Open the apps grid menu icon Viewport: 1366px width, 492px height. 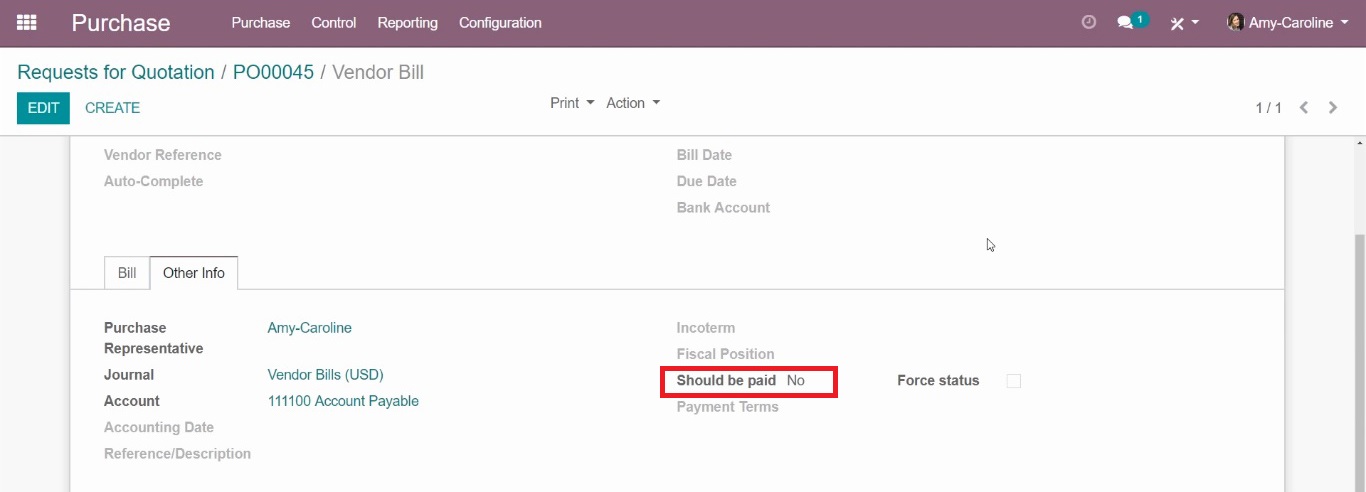(x=27, y=22)
